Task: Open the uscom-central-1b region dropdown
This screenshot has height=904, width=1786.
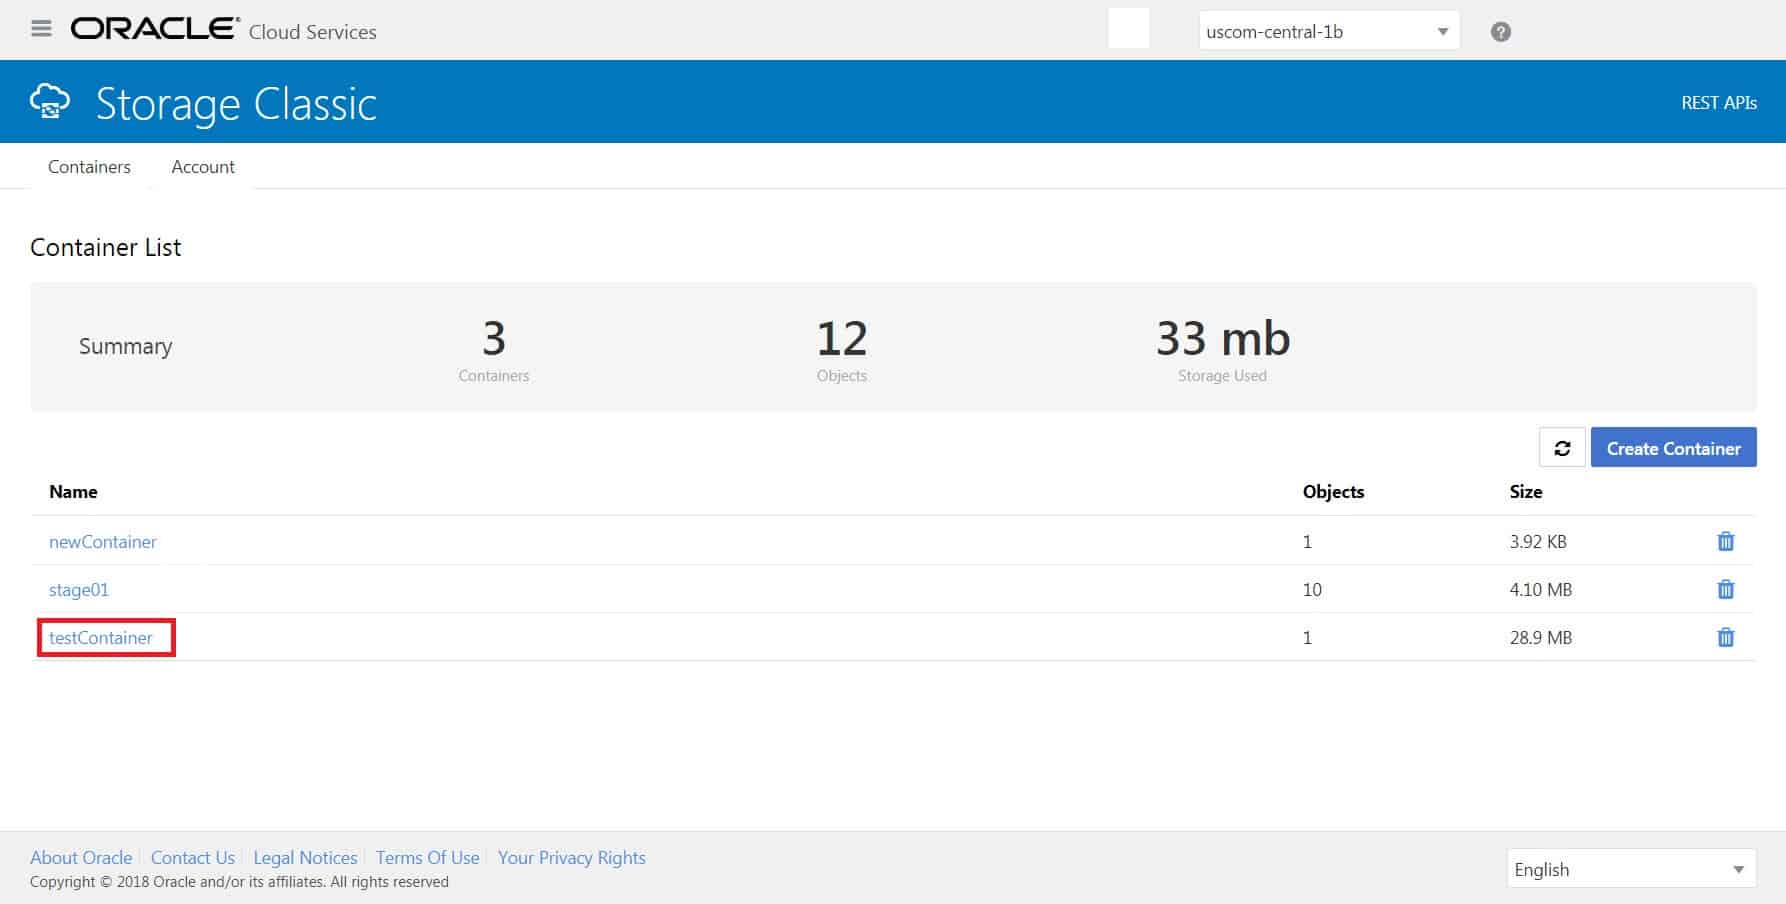Action: click(1329, 31)
